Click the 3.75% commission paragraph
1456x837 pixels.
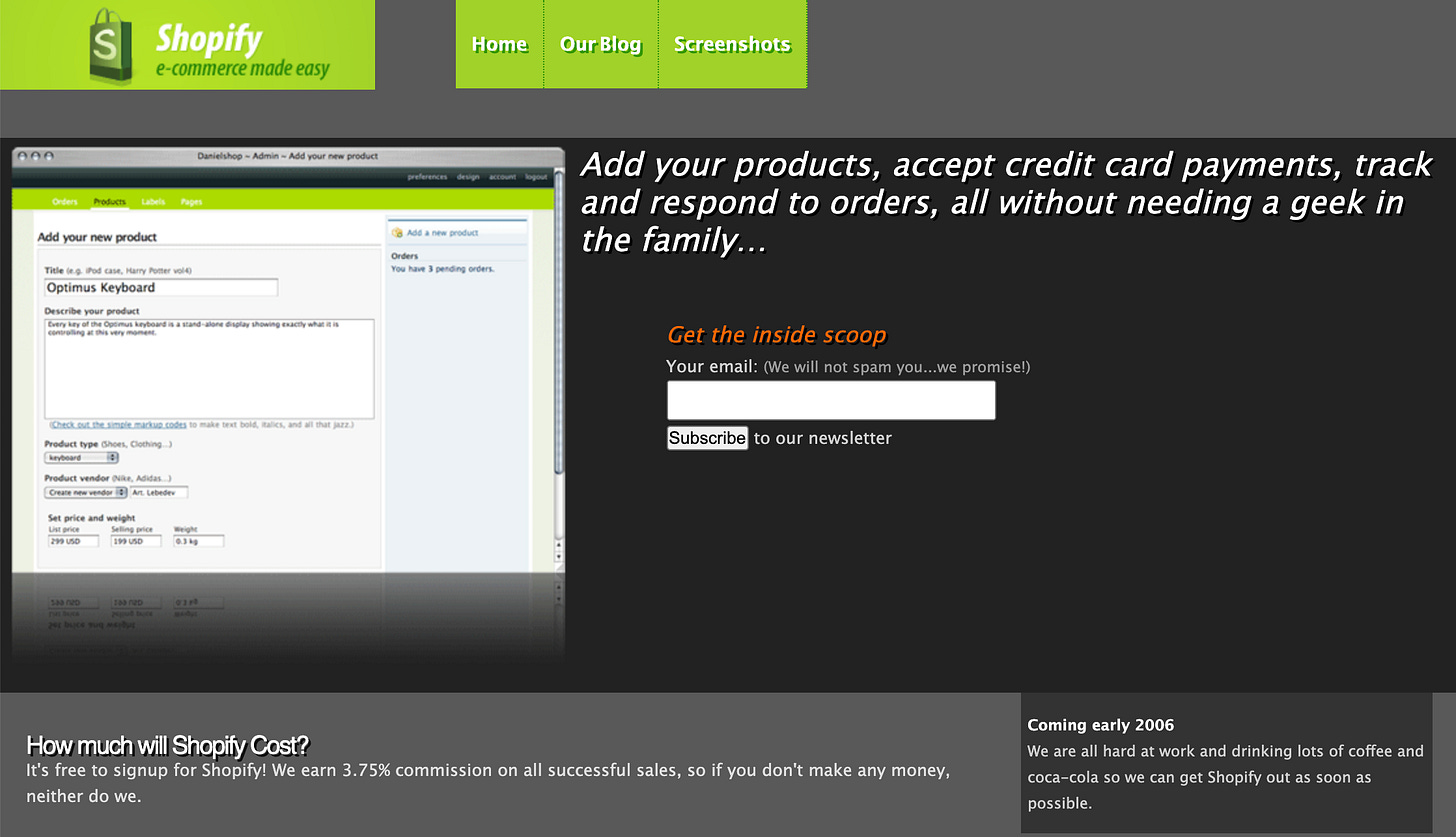pyautogui.click(x=488, y=784)
